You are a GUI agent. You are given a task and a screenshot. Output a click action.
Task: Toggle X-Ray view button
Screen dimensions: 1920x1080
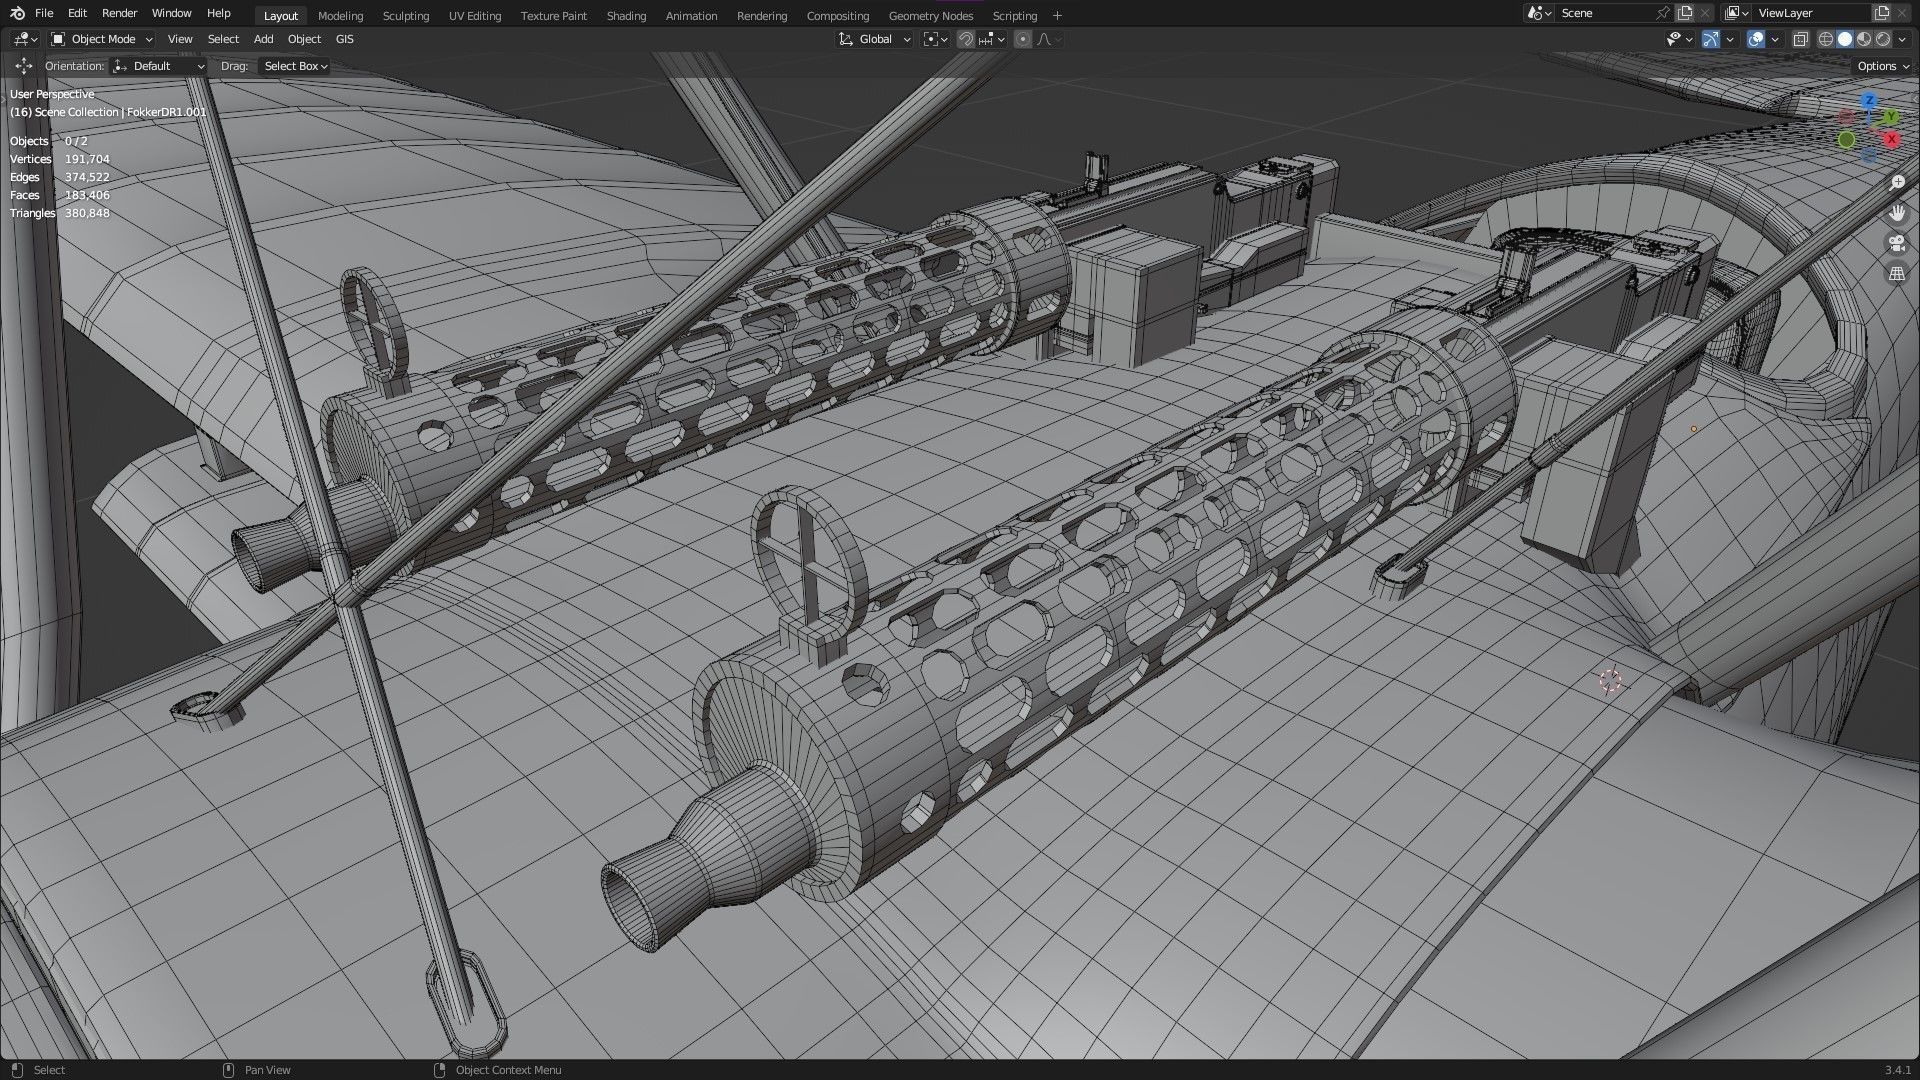1800,39
